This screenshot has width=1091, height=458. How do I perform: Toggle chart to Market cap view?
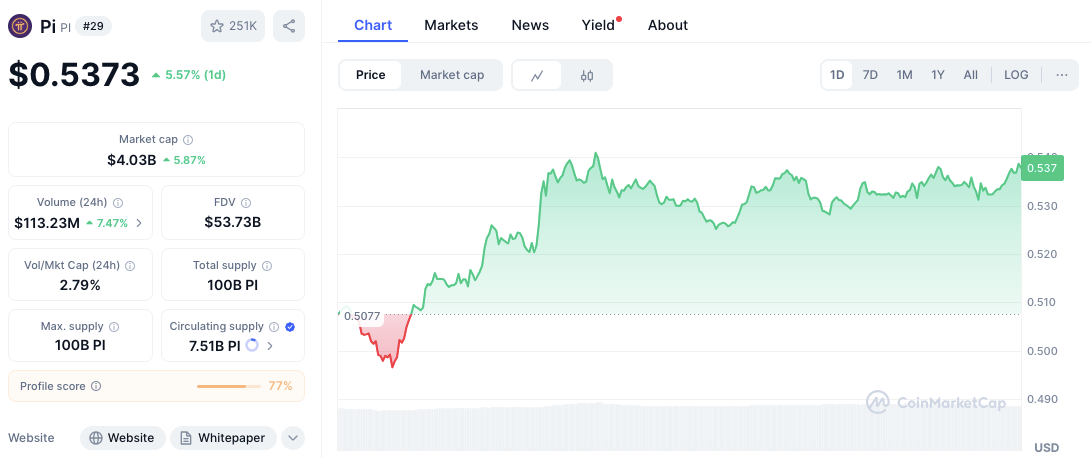[x=452, y=75]
